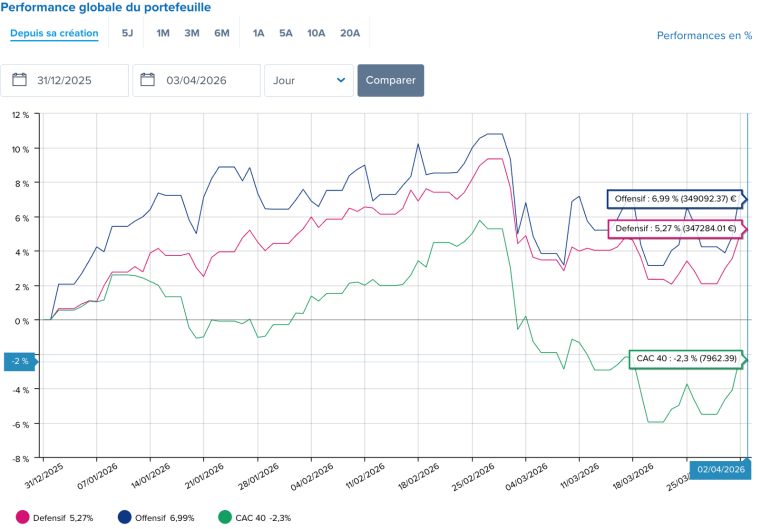
Task: Toggle the CAC 40 series in legend
Action: (257, 517)
